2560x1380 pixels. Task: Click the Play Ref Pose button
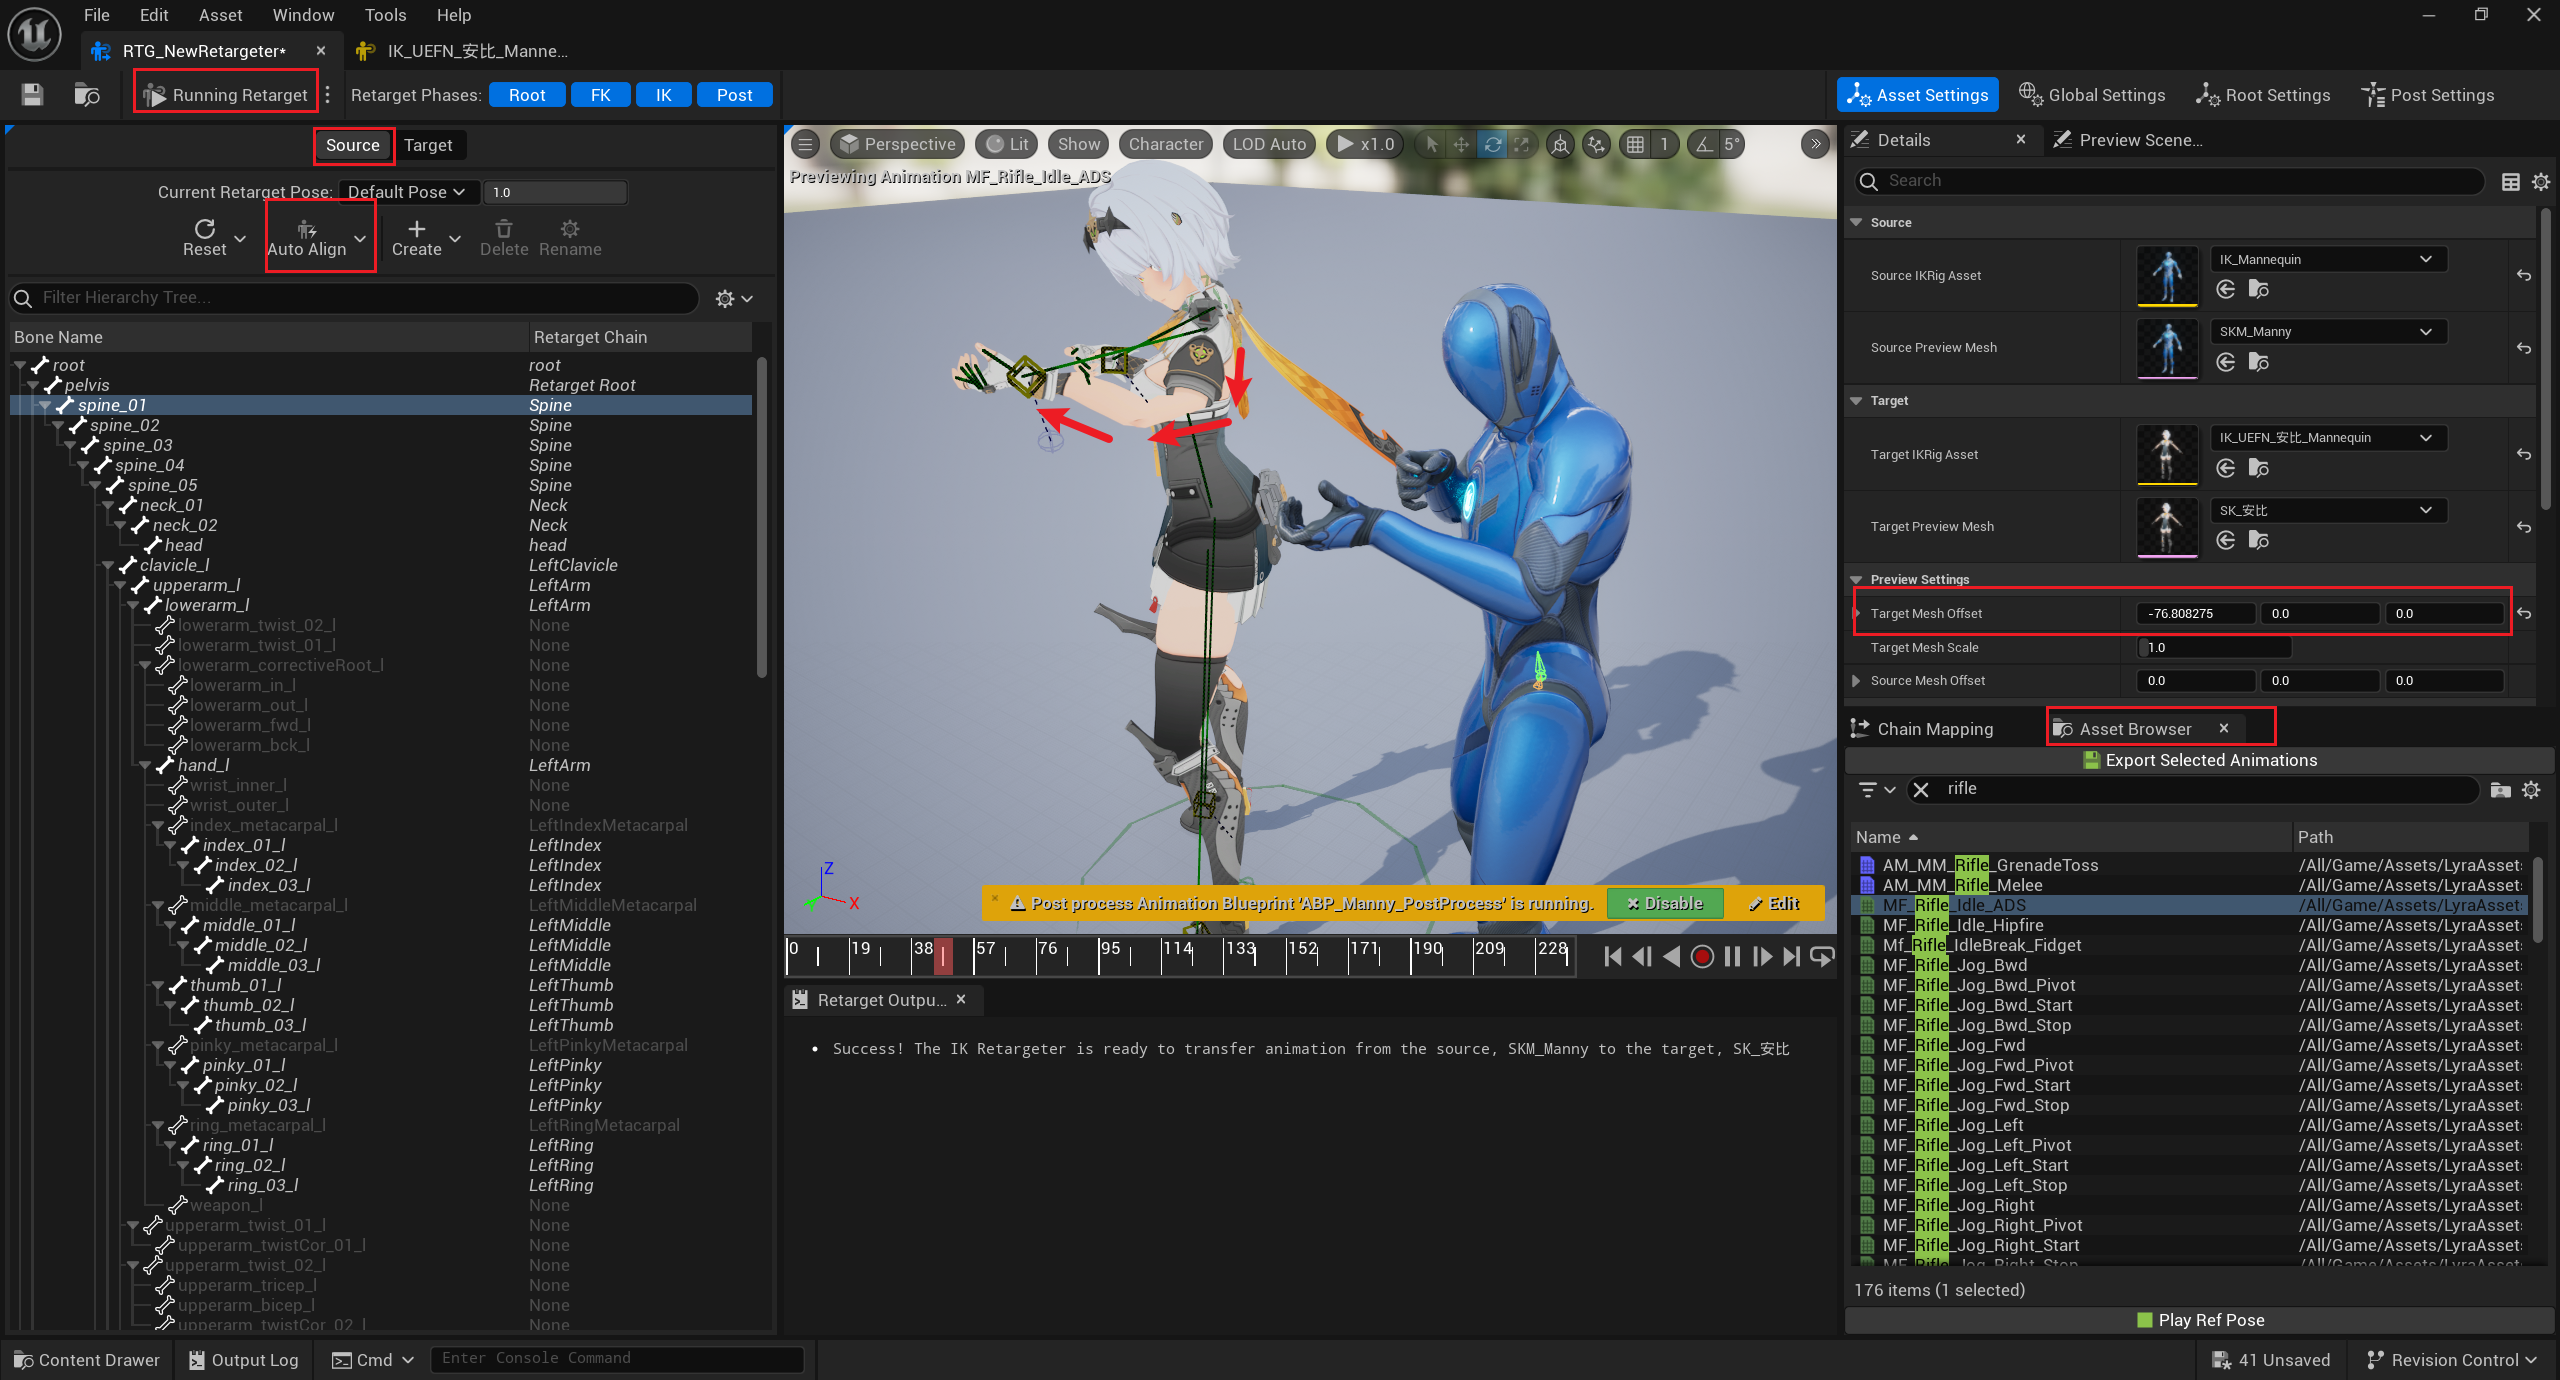[2199, 1319]
